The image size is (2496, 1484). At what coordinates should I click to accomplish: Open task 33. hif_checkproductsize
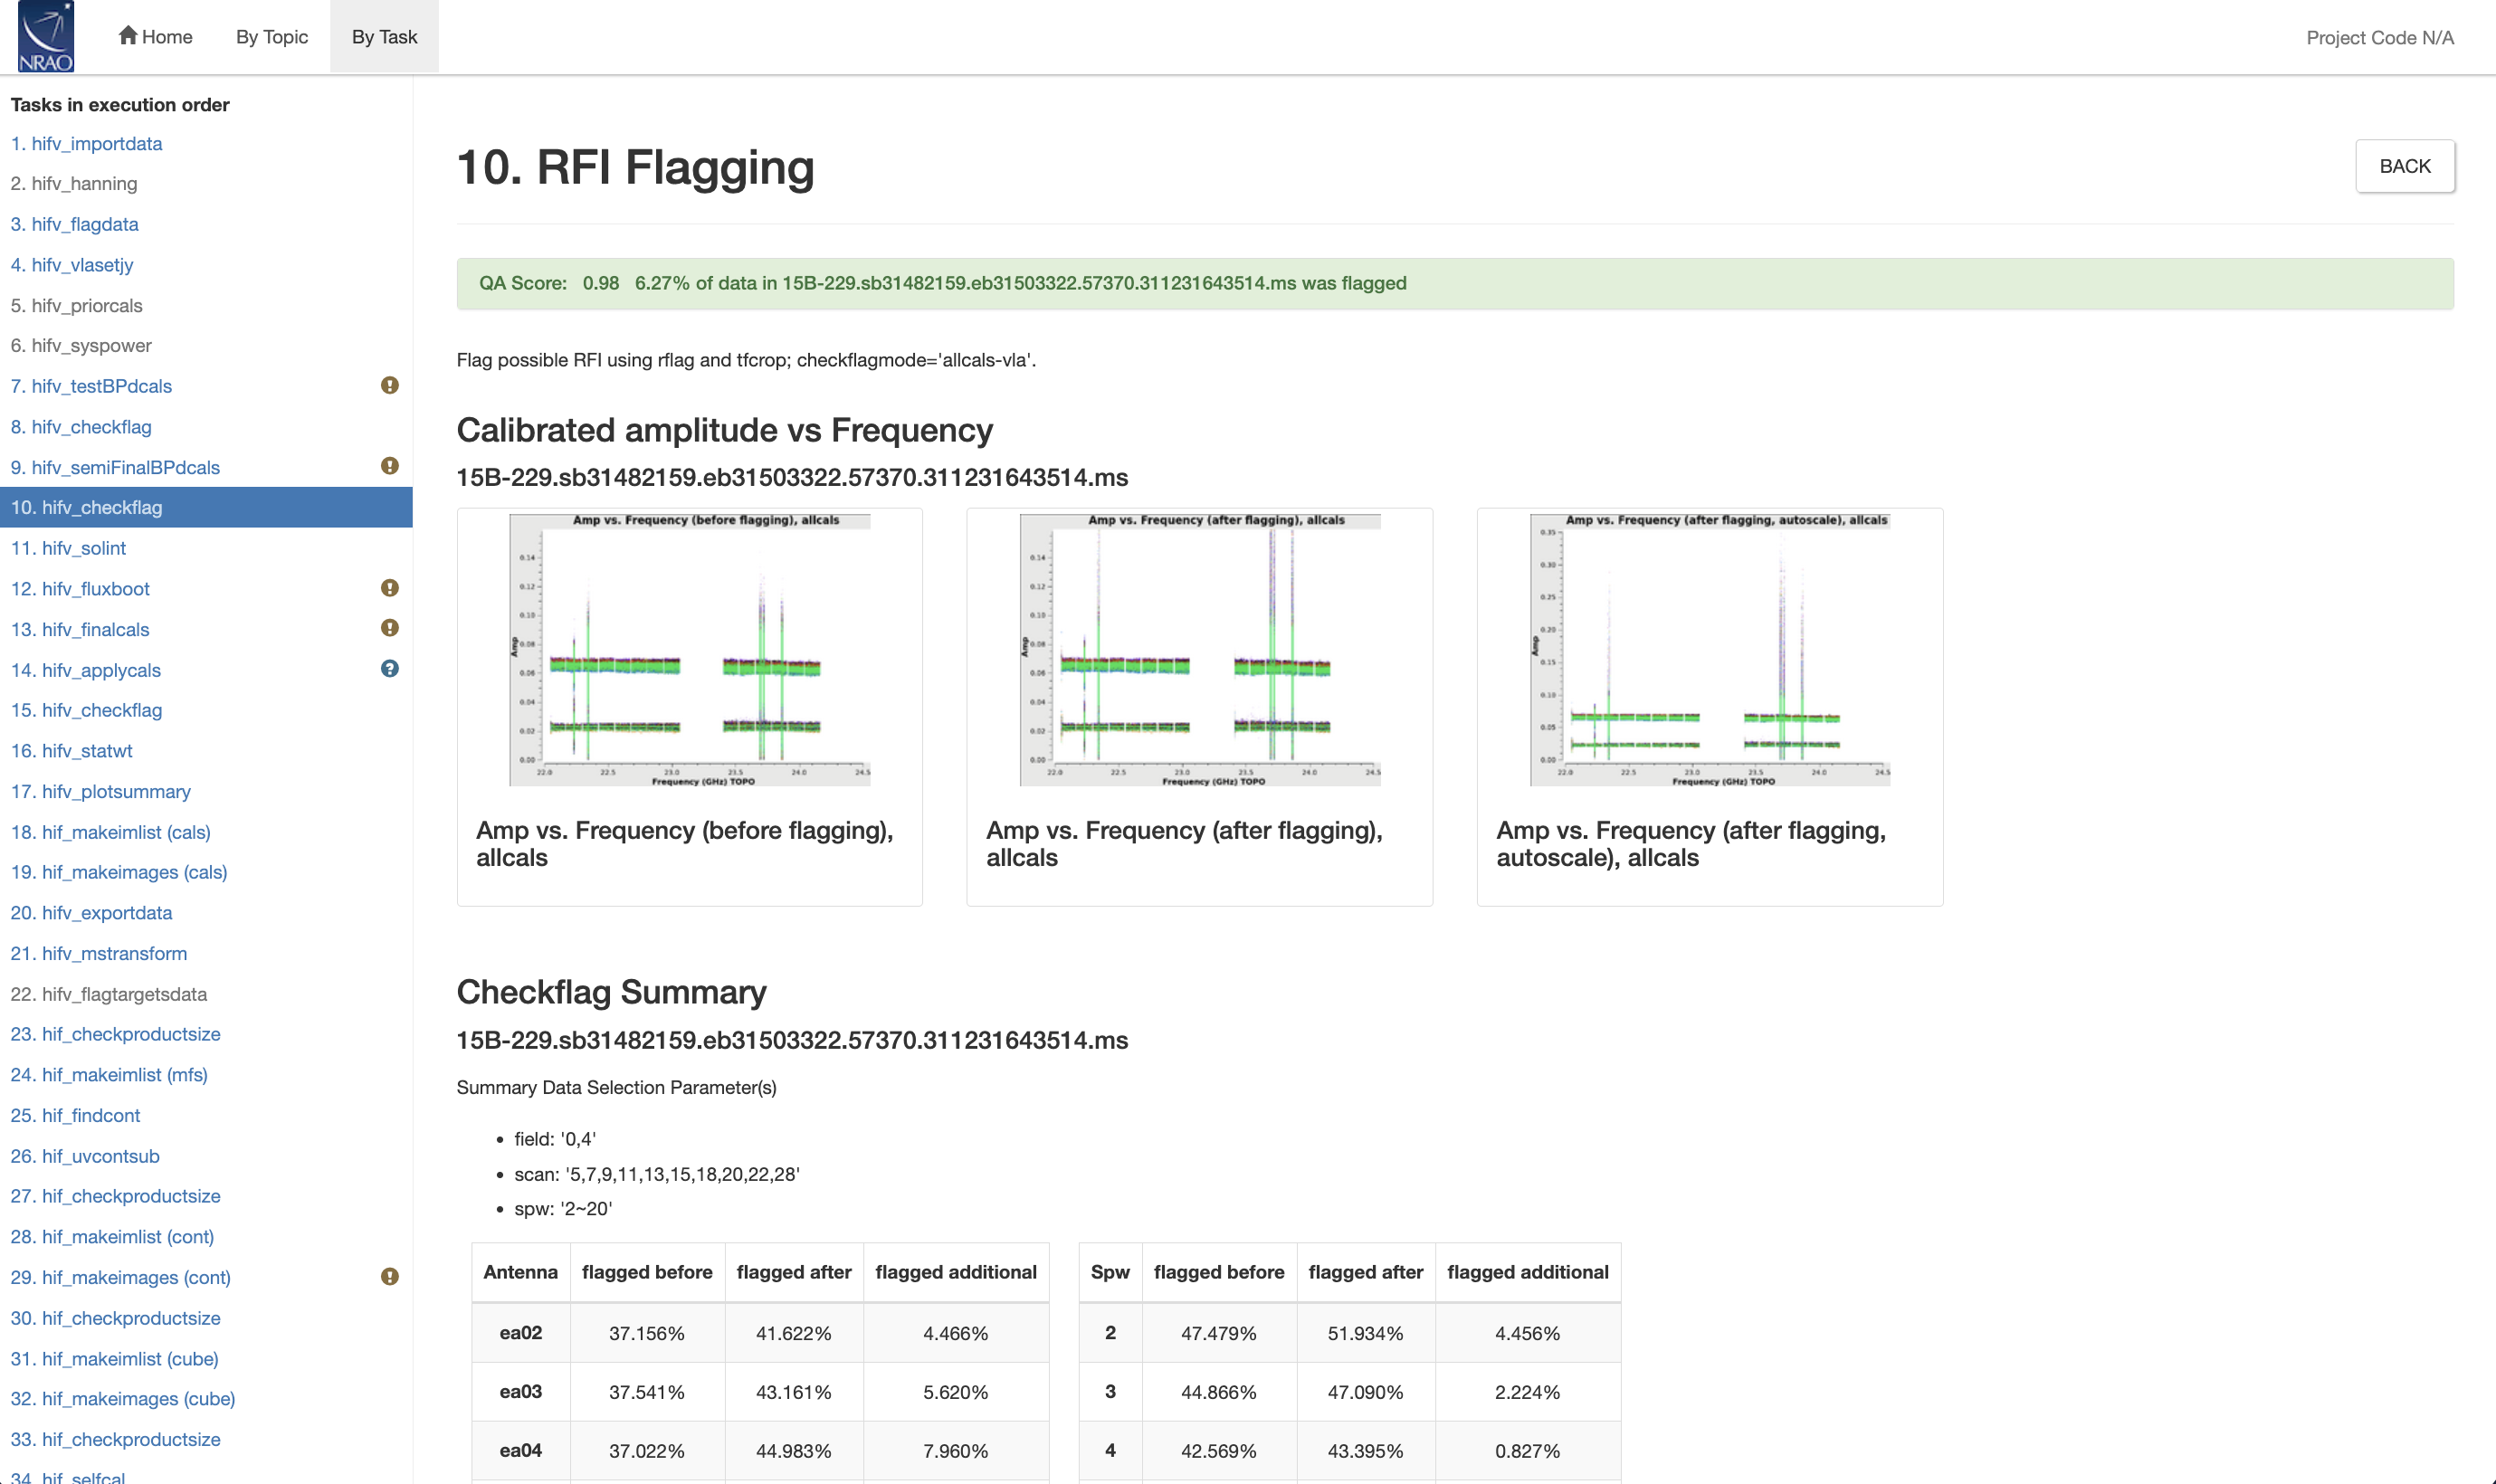pos(115,1441)
